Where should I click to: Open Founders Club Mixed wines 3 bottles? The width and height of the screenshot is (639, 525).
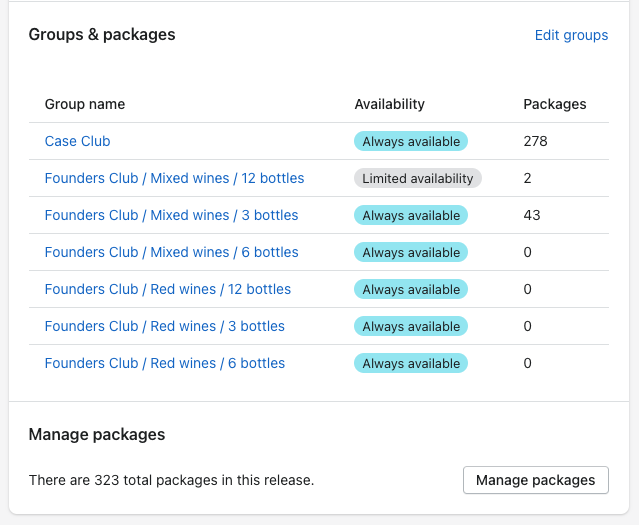(171, 215)
